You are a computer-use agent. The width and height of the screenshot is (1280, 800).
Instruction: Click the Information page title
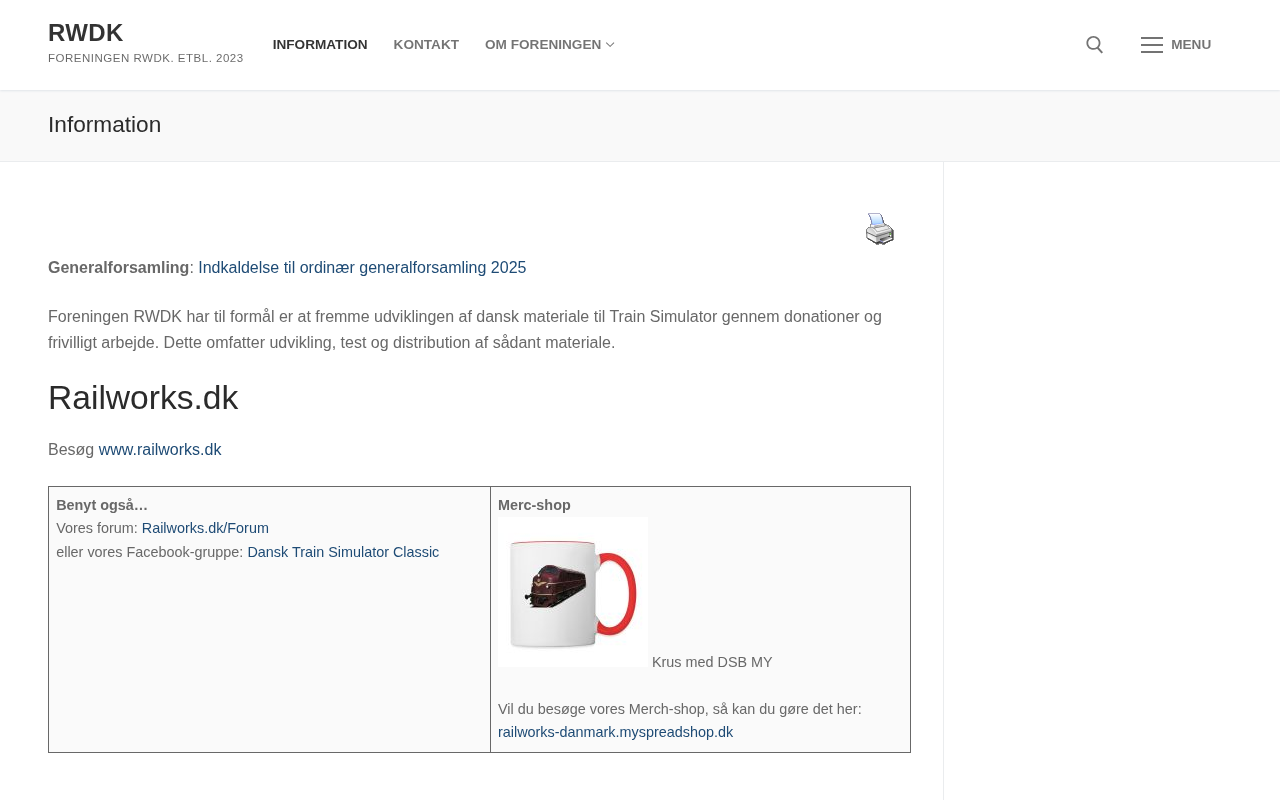pyautogui.click(x=105, y=125)
